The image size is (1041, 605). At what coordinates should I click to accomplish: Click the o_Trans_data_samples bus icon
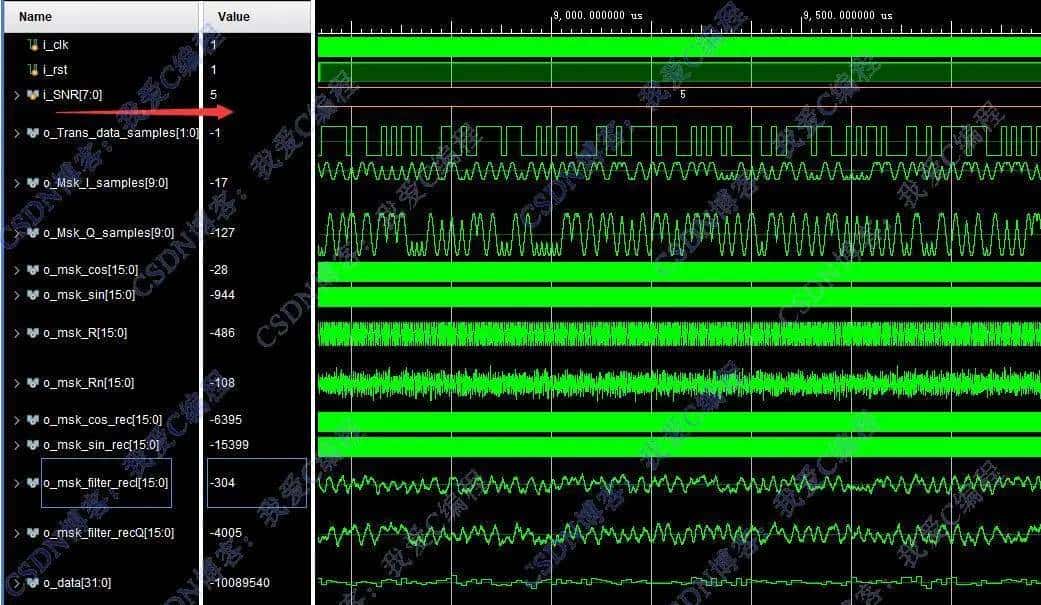point(33,132)
